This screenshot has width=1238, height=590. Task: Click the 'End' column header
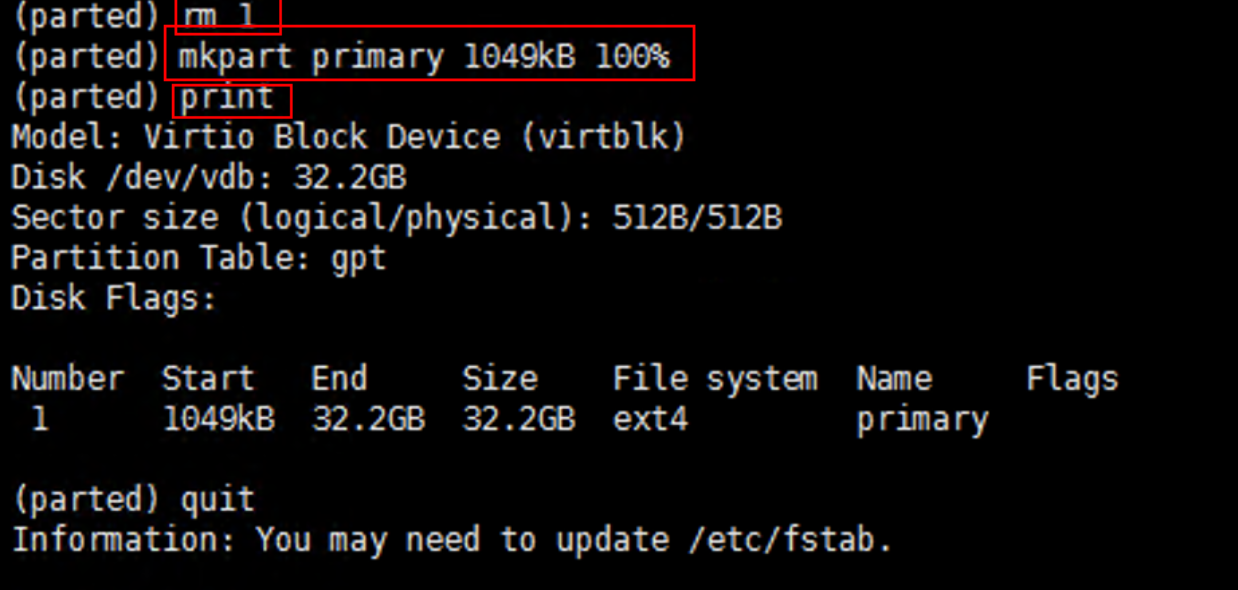[340, 378]
